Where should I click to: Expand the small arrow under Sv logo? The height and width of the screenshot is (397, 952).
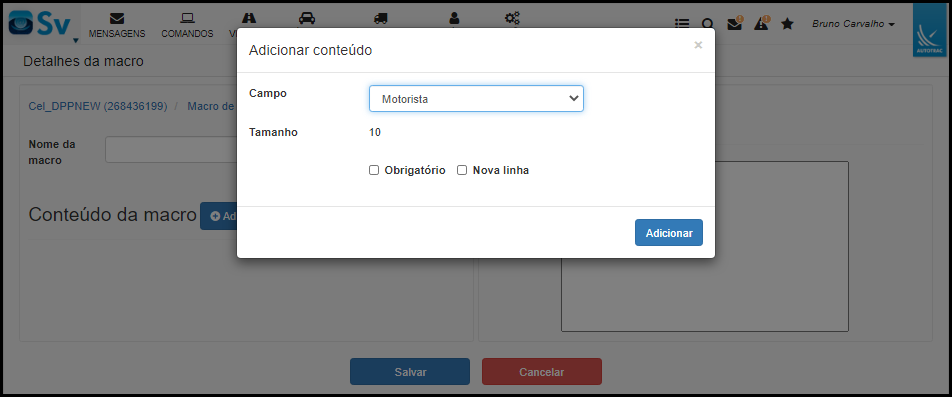pos(76,41)
